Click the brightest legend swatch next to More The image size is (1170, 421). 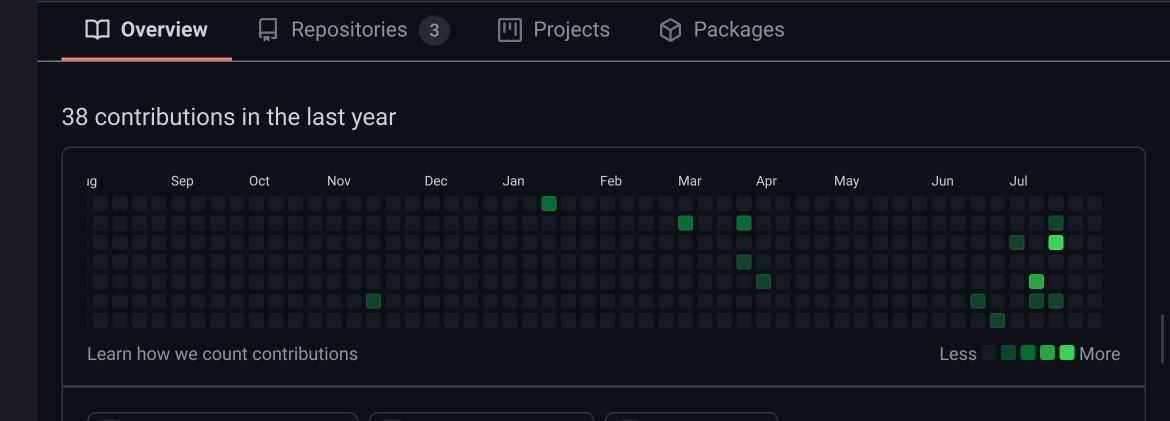coord(1066,353)
